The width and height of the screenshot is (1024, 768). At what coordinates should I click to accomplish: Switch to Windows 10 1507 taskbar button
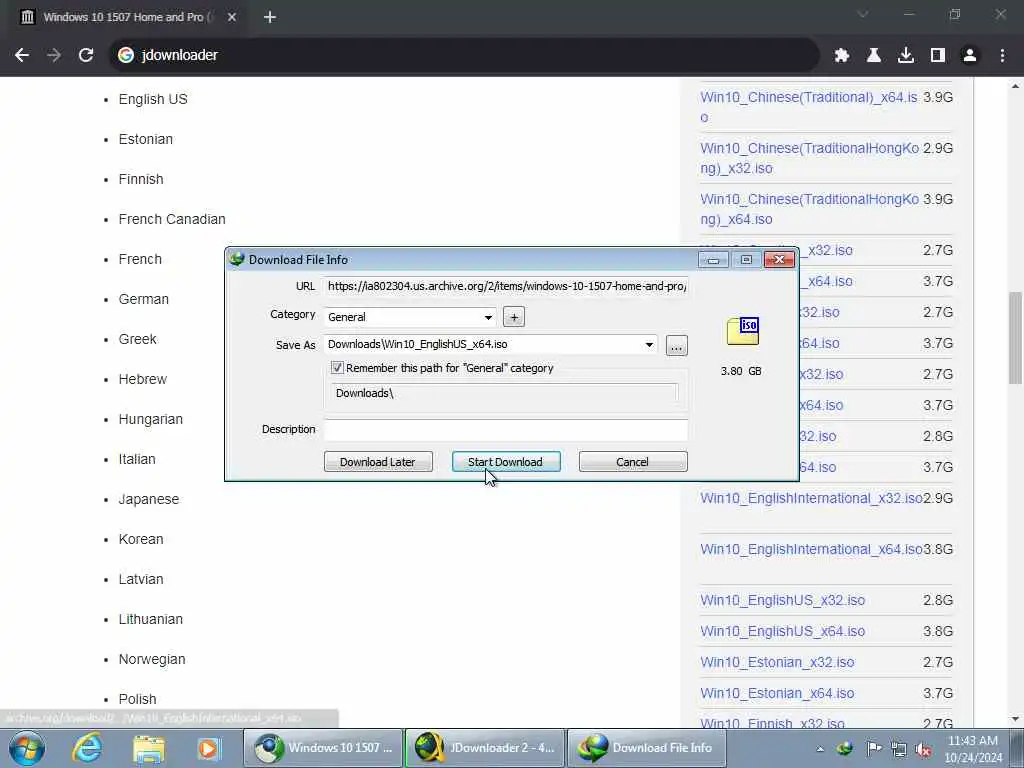click(x=323, y=748)
